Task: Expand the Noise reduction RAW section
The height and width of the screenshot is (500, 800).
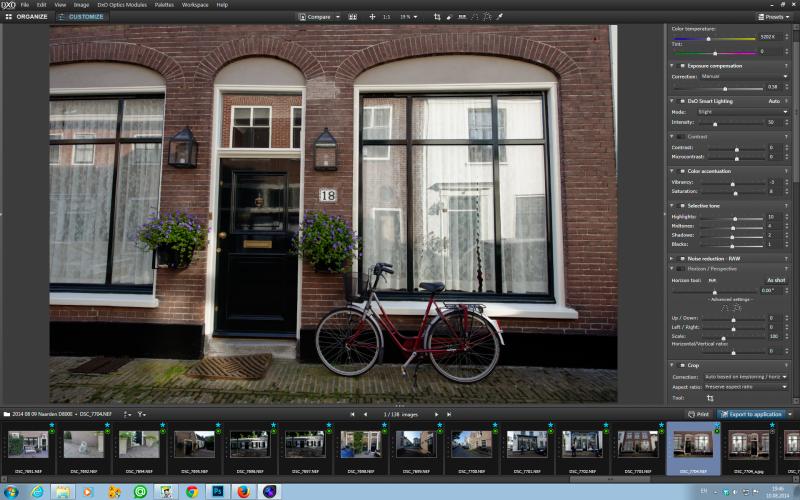Action: click(672, 259)
